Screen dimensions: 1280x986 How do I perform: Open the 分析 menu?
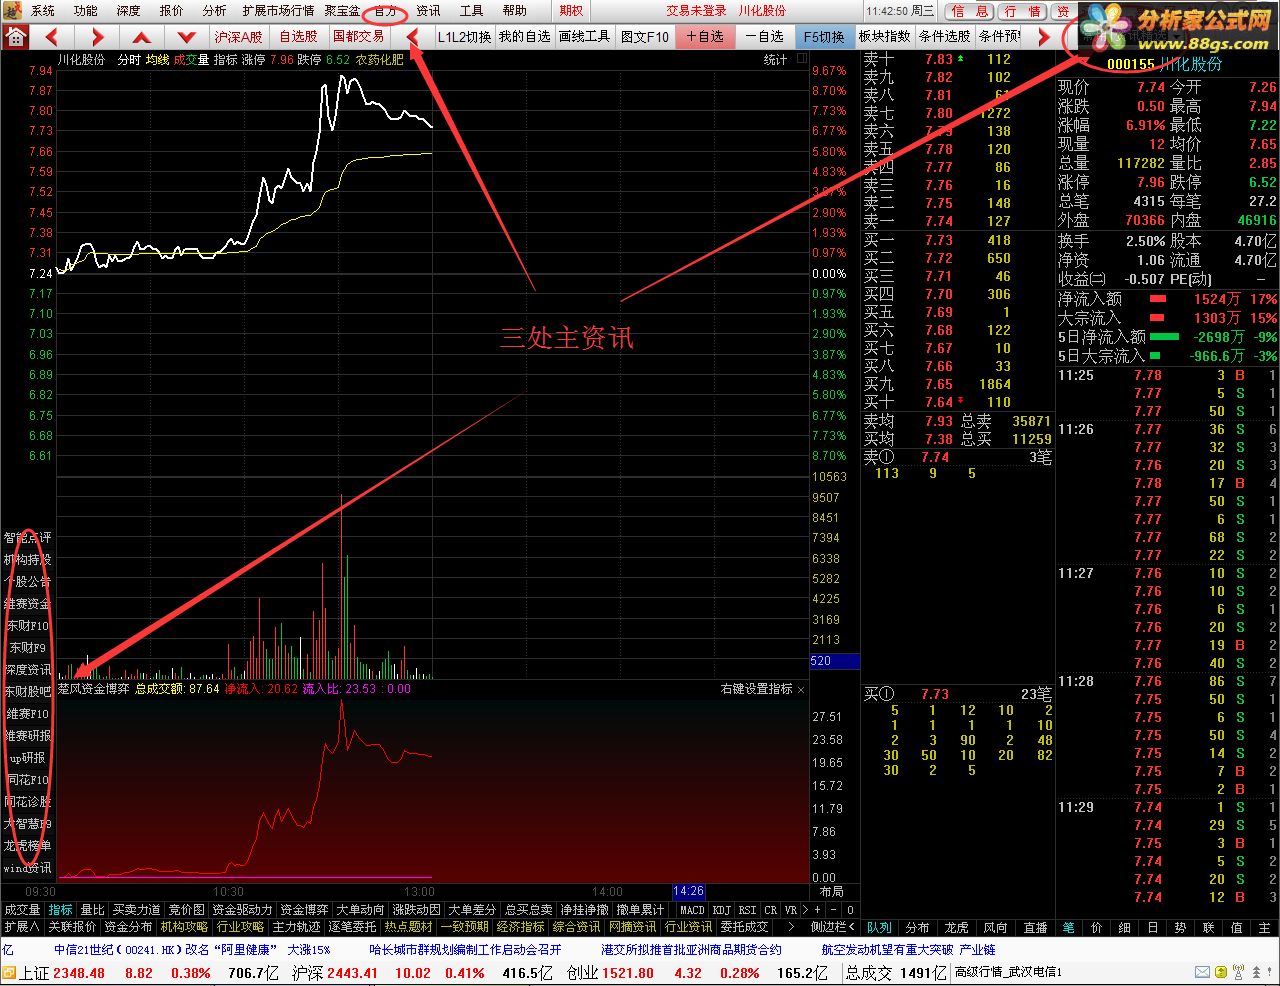tap(214, 11)
